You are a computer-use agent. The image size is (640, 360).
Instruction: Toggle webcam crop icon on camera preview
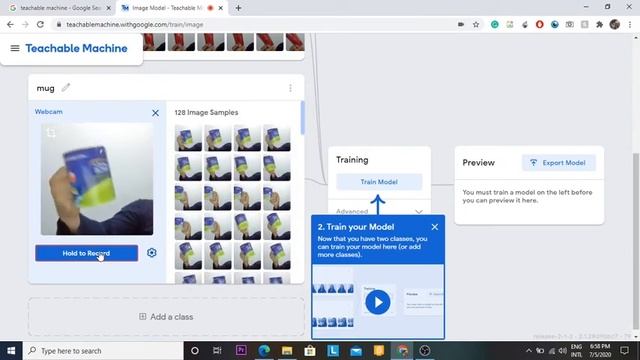coord(51,133)
